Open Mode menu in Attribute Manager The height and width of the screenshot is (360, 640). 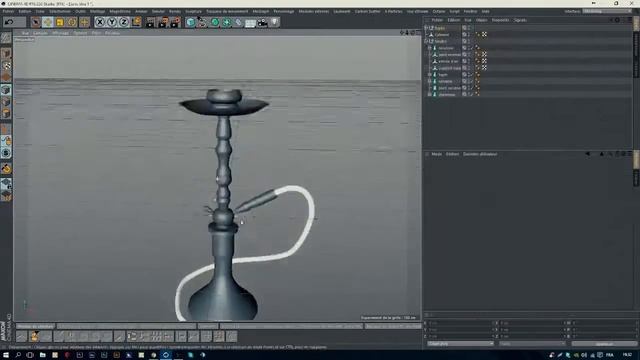tap(437, 154)
